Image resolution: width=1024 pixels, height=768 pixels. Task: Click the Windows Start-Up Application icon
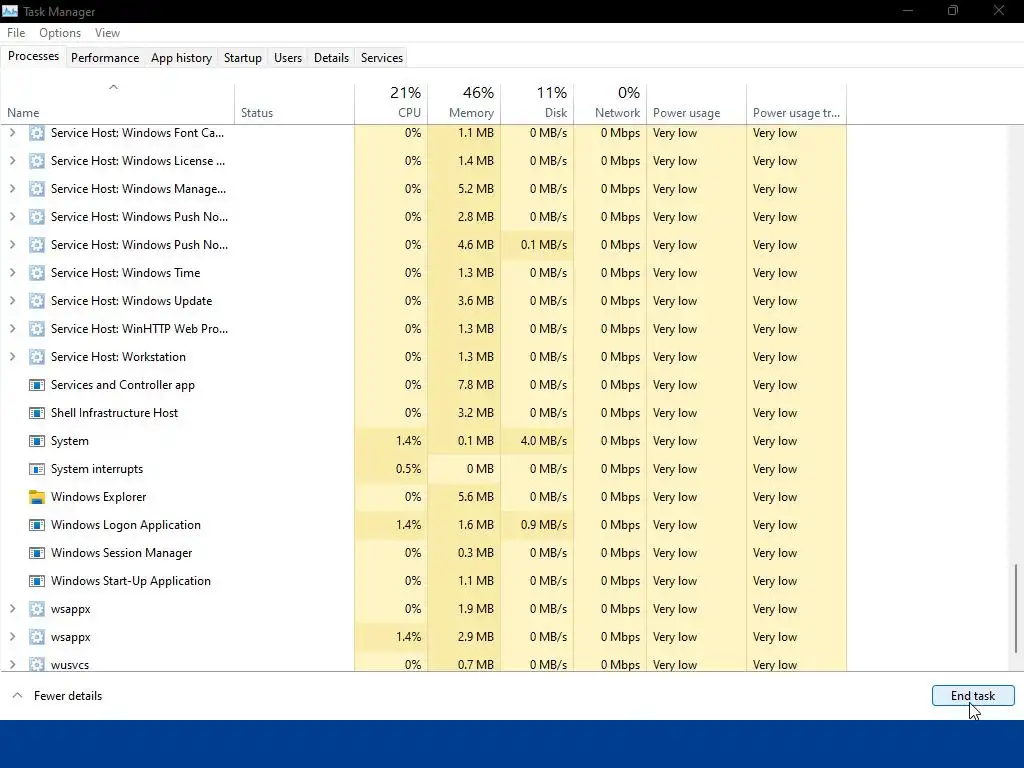point(37,581)
